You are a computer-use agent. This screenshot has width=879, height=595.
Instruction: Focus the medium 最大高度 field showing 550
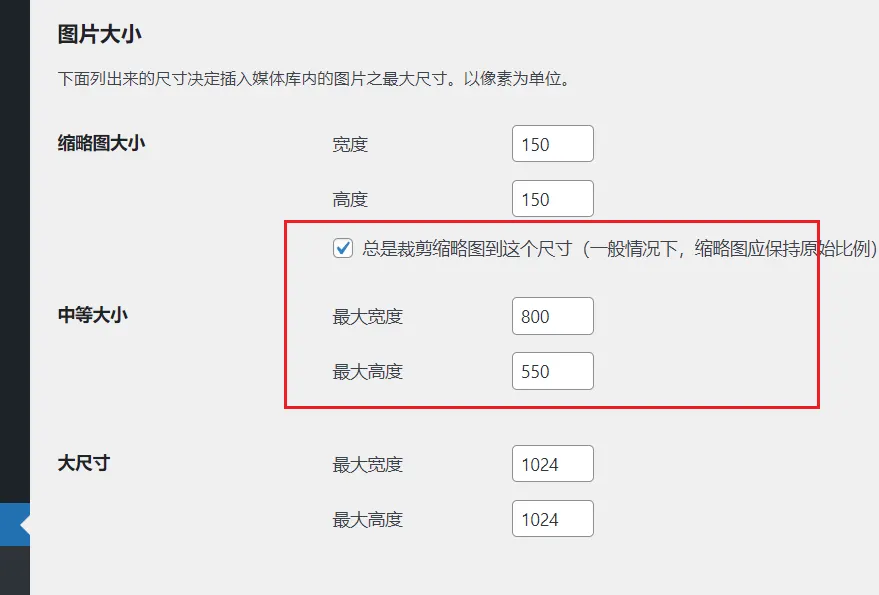(553, 371)
